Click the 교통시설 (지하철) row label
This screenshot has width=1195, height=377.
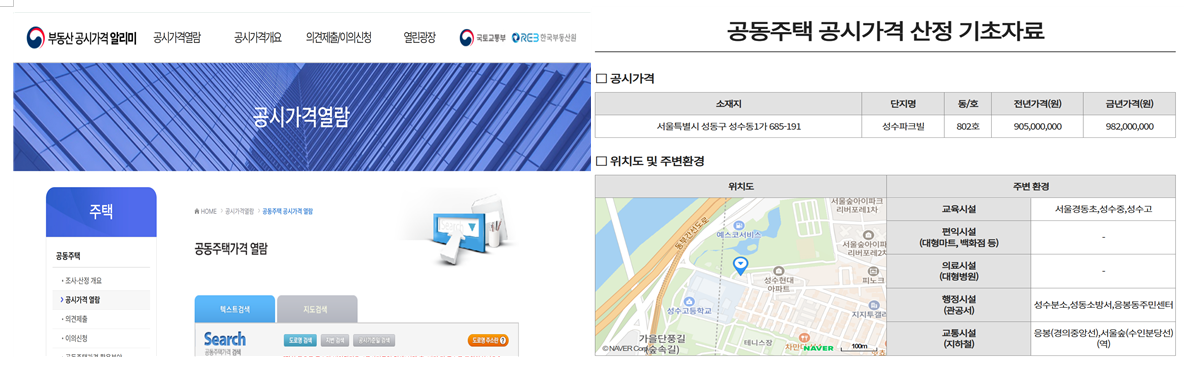tap(960, 338)
